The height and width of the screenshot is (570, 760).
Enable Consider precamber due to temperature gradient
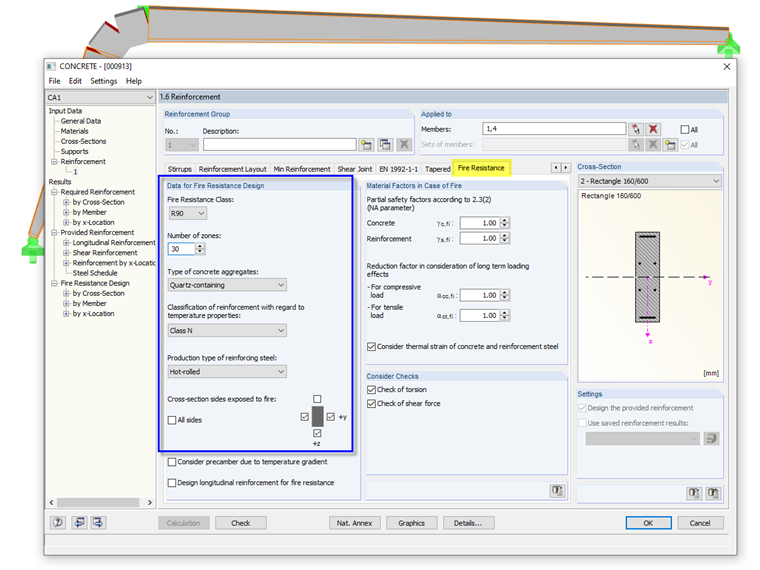pos(172,462)
